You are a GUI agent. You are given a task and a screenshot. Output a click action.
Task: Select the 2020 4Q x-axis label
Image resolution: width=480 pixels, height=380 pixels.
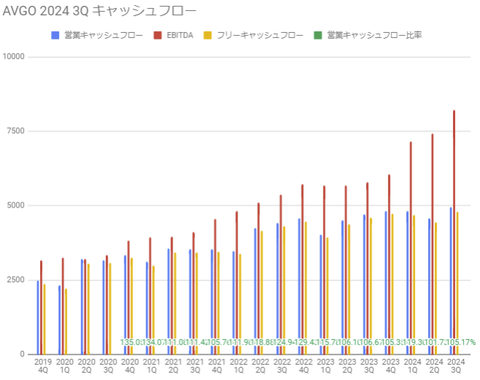coord(130,366)
